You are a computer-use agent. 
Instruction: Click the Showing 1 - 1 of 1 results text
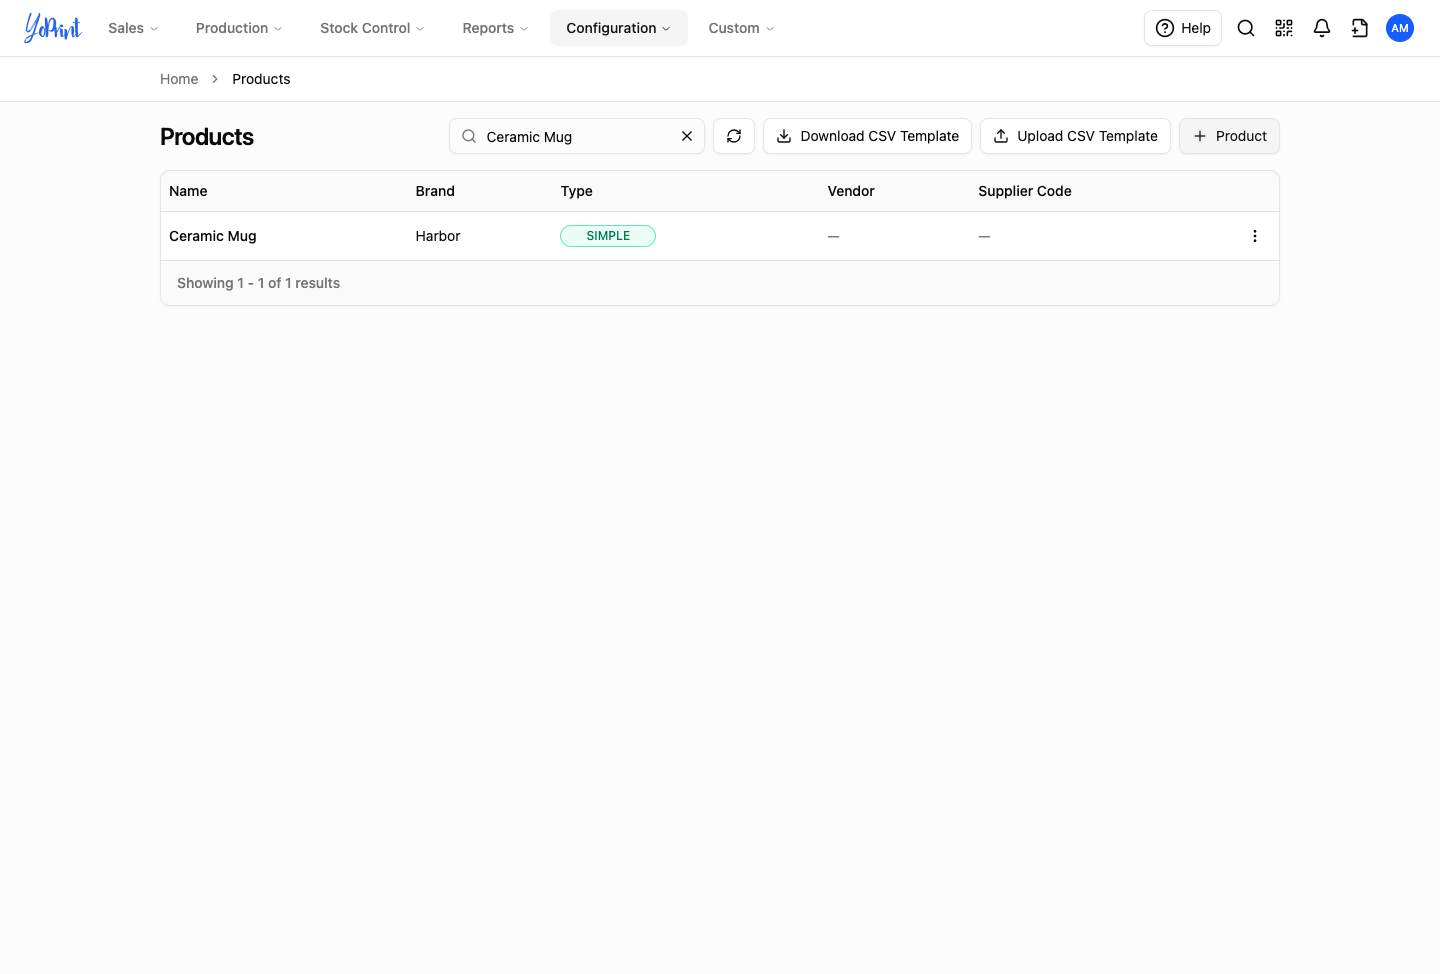pyautogui.click(x=258, y=283)
